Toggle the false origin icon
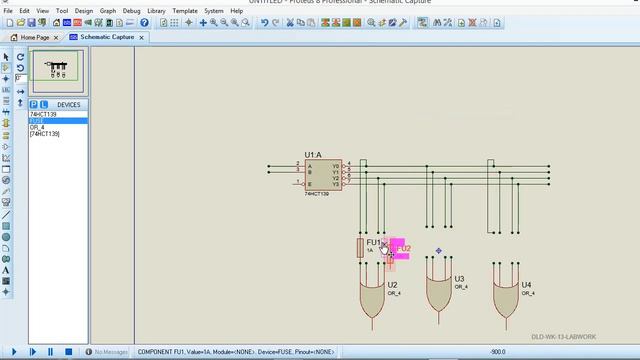The height and width of the screenshot is (360, 640). click(x=189, y=23)
